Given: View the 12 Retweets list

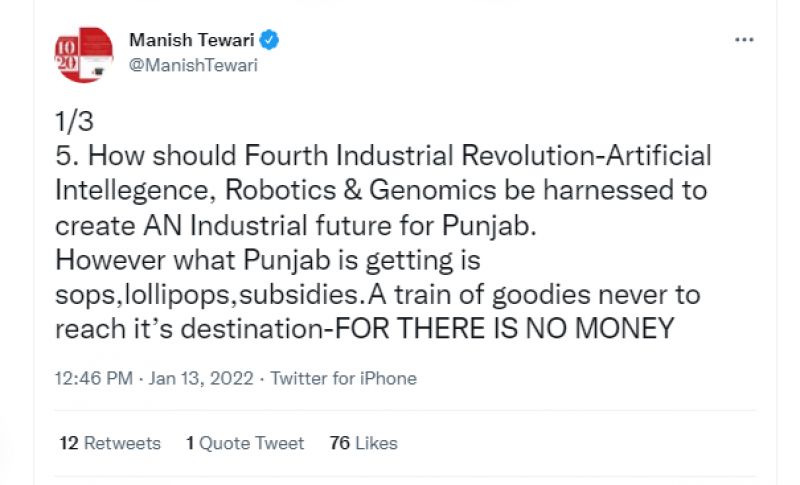Looking at the screenshot, I should coord(110,443).
